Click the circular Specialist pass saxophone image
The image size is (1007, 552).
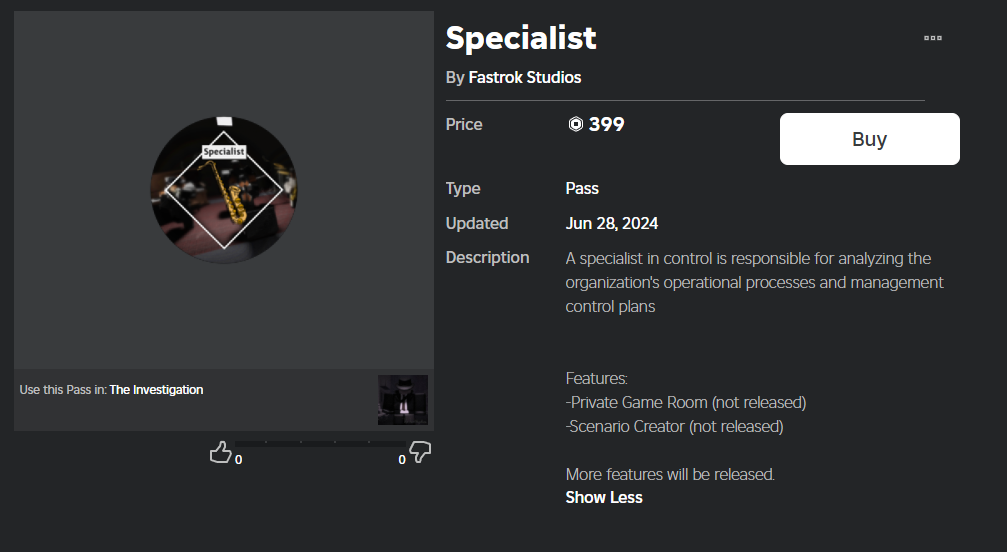[x=224, y=190]
